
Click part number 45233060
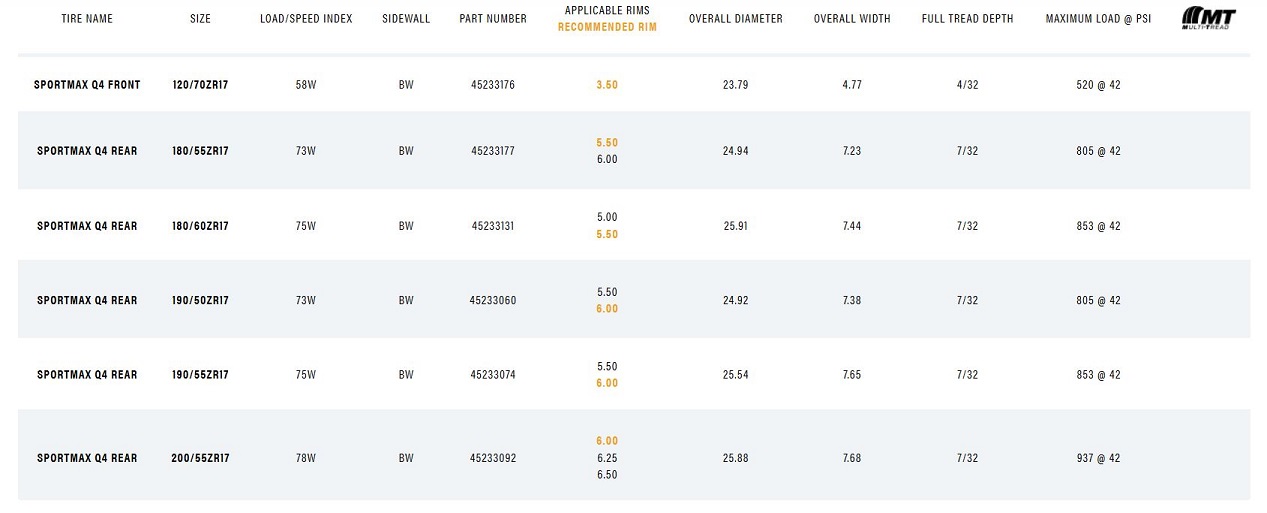point(493,300)
